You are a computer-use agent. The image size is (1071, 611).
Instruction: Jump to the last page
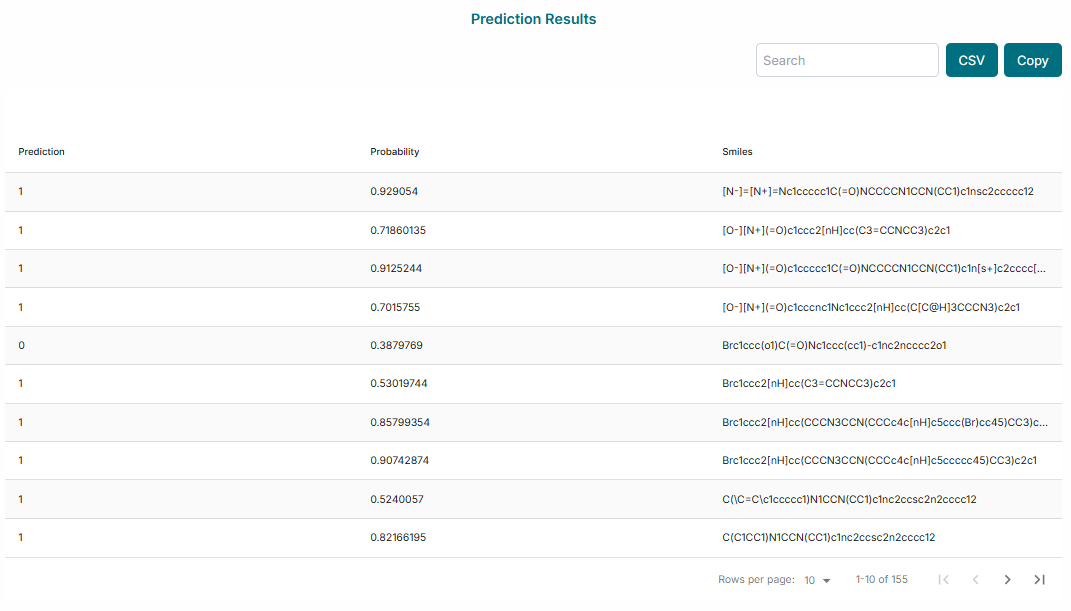[1039, 579]
